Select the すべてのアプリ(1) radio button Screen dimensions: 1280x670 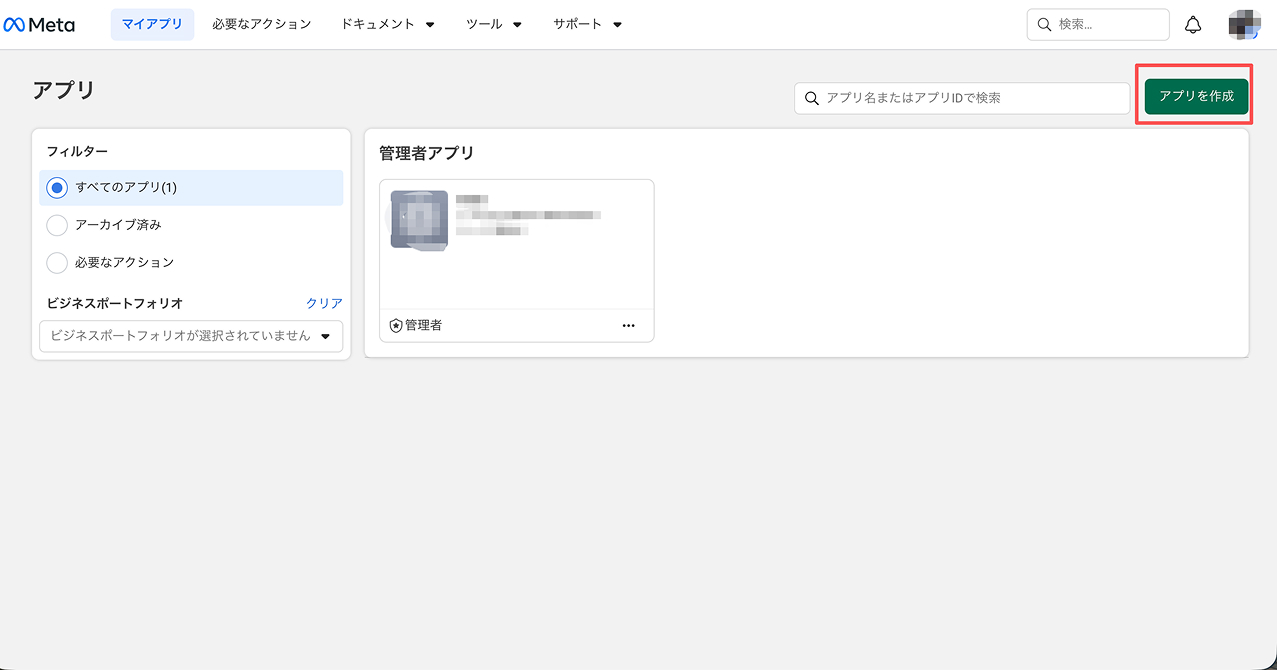pos(58,188)
